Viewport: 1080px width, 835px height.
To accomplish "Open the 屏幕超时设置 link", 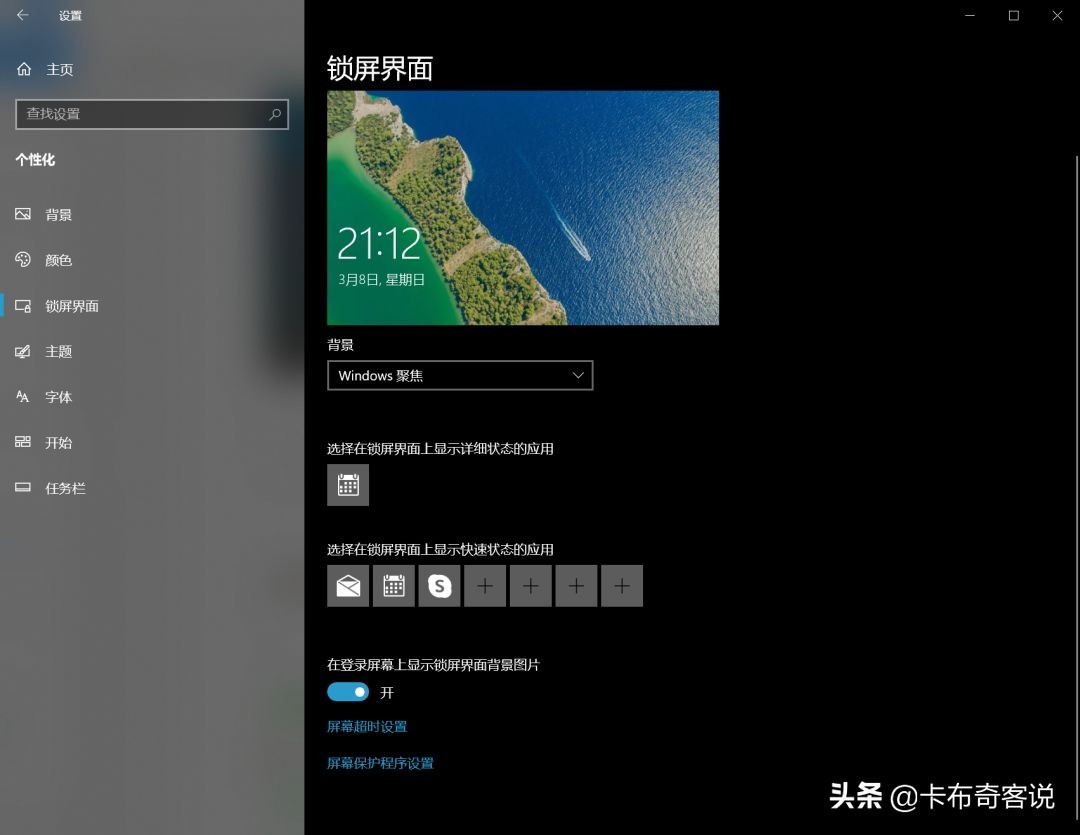I will click(x=367, y=726).
